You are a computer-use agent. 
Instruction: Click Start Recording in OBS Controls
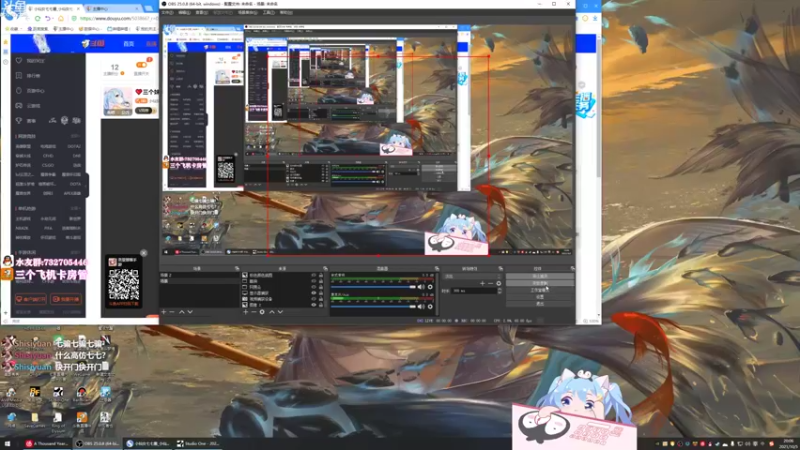pyautogui.click(x=540, y=283)
